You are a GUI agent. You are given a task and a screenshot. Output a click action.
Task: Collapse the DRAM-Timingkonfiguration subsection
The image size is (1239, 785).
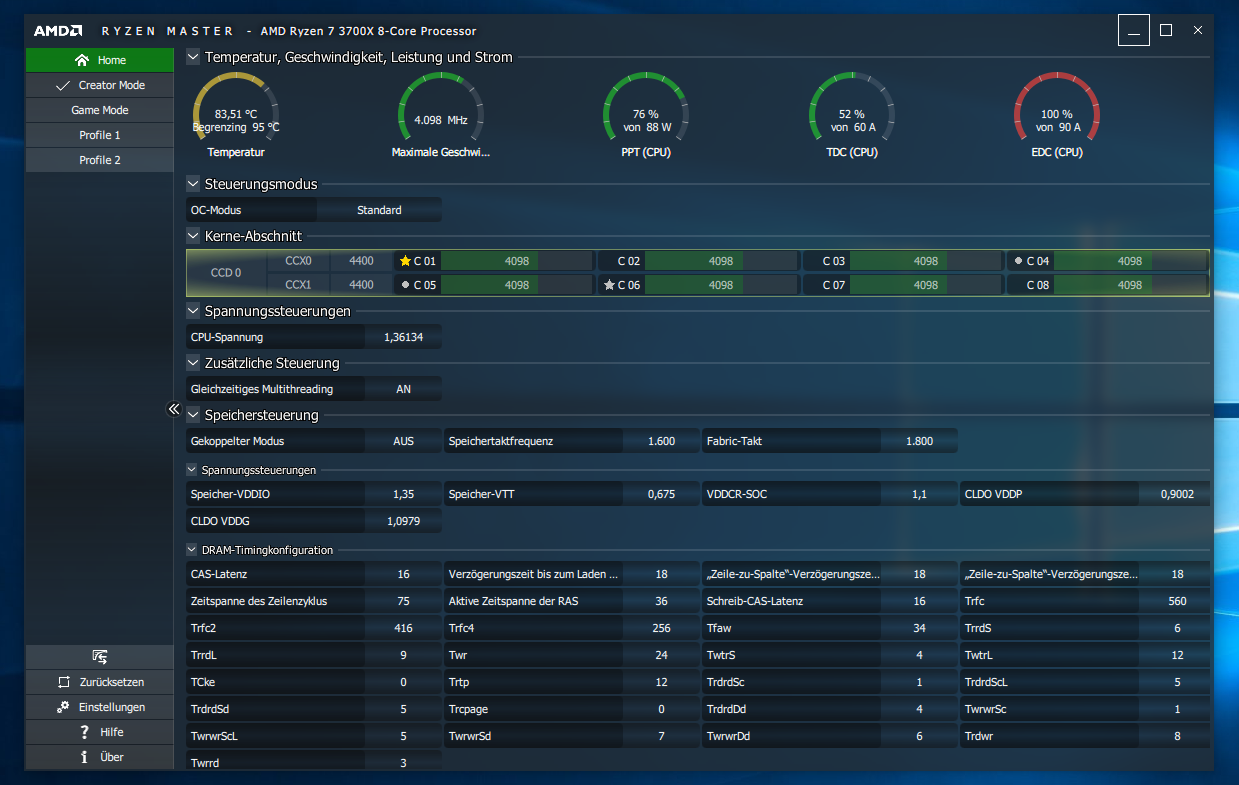pyautogui.click(x=192, y=549)
